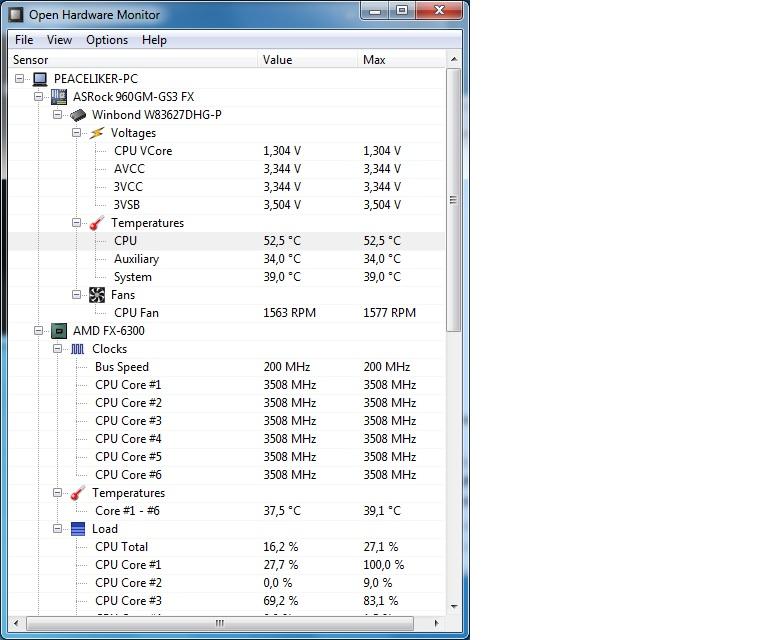Click the fan icon beside Fans
Screen dimensions: 768x640
[97, 295]
